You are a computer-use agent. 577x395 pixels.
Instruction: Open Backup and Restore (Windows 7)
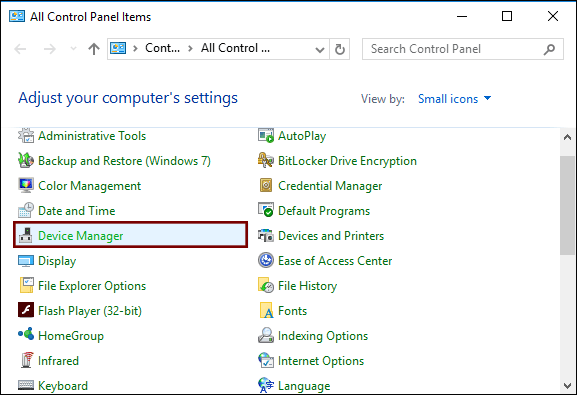(x=124, y=161)
